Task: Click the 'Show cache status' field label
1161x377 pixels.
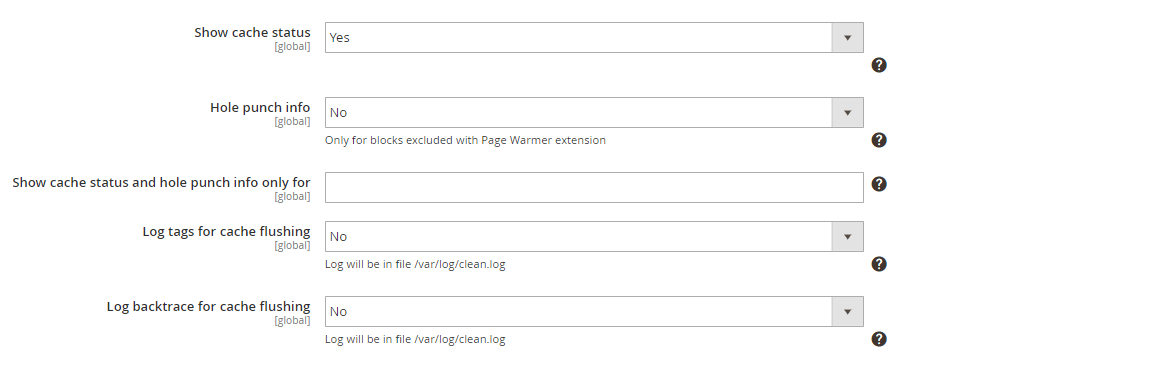Action: pos(252,33)
